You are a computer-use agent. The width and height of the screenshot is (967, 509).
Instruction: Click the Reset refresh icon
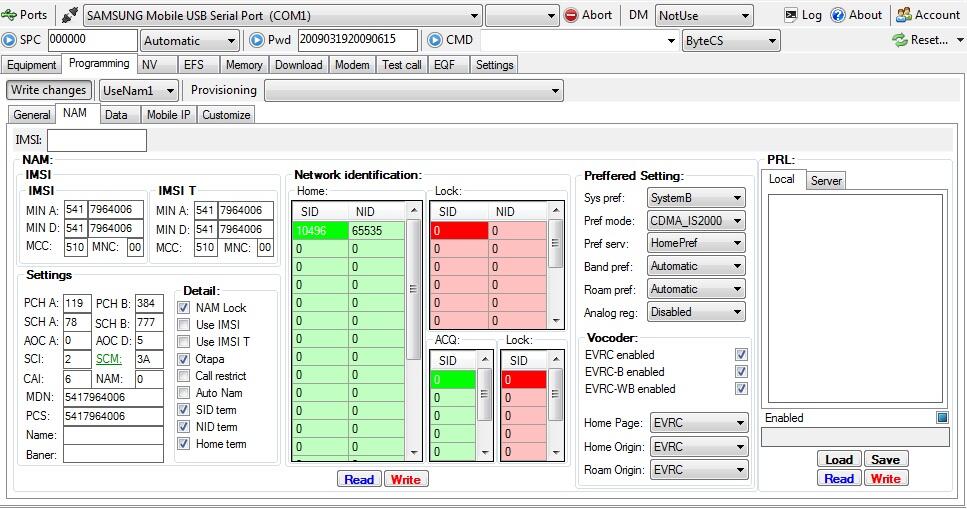pos(899,40)
